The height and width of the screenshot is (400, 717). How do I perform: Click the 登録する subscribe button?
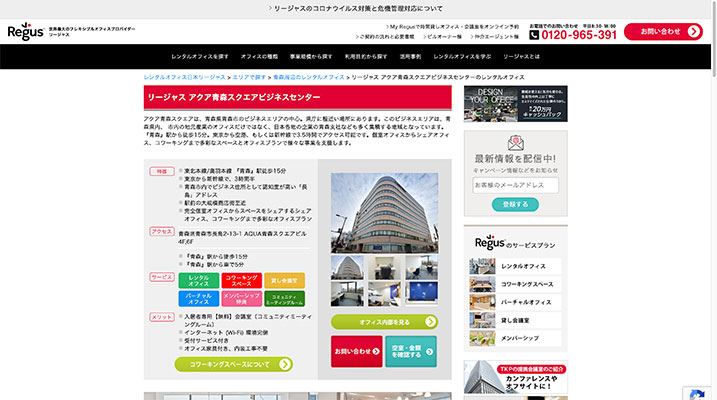(515, 204)
